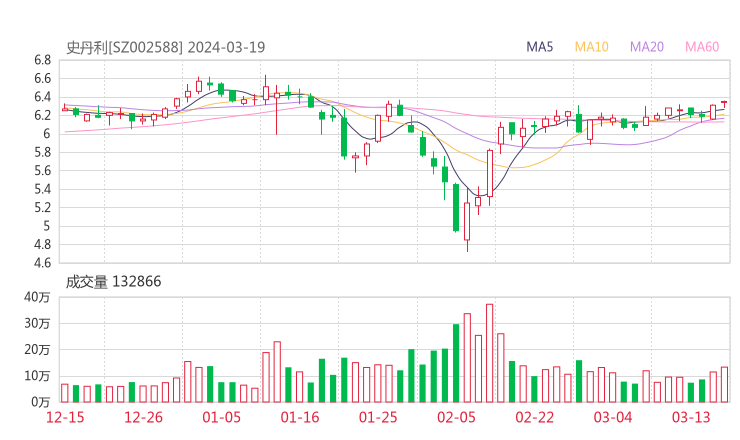The width and height of the screenshot is (740, 440).
Task: Click the tallest red volume bar near 02-05
Action: [x=489, y=353]
